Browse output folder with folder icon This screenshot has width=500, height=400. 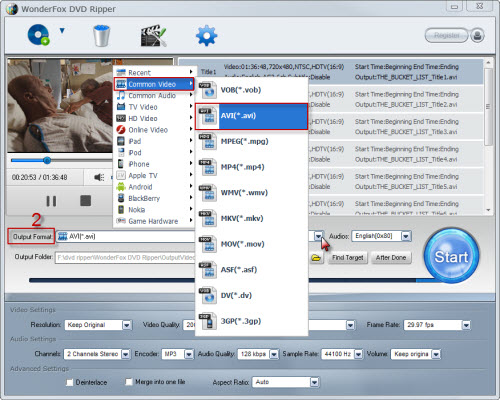click(x=316, y=258)
